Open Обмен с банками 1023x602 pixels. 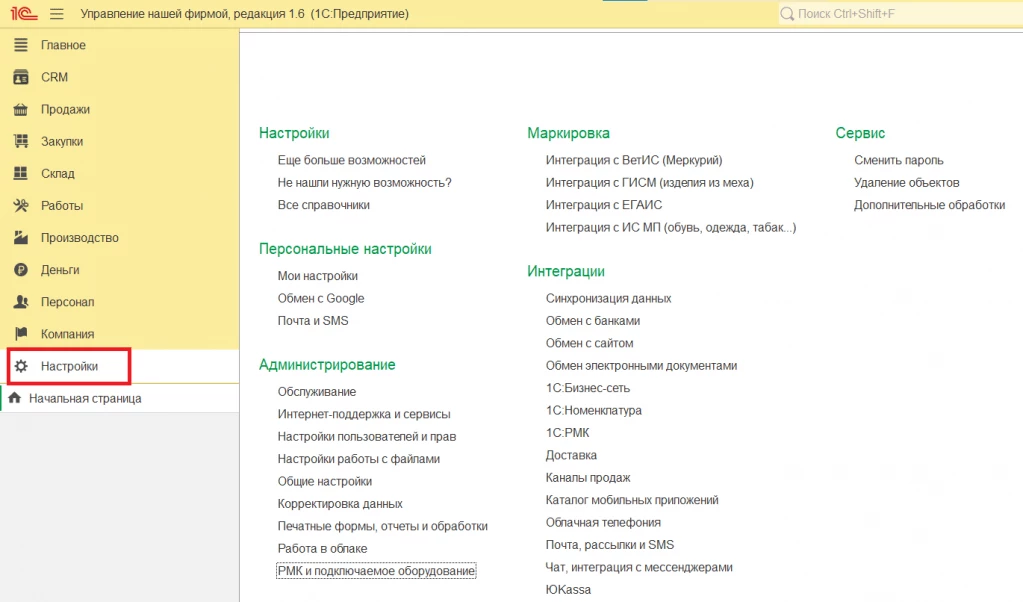point(593,321)
